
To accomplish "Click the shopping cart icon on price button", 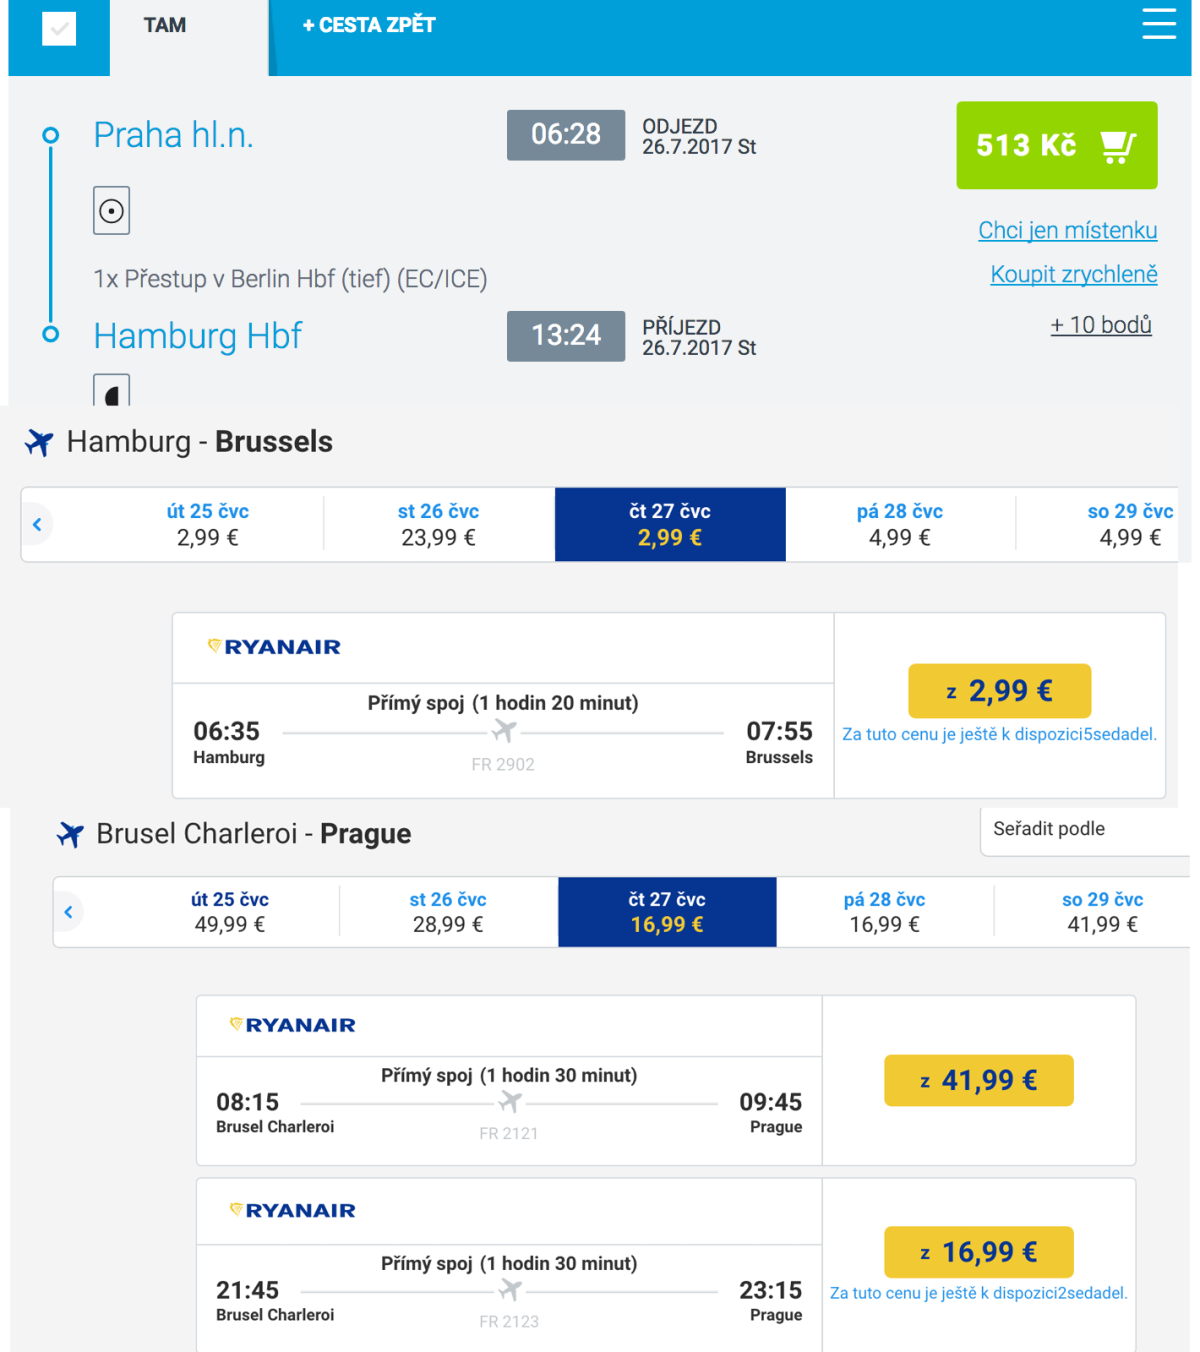I will (1117, 146).
